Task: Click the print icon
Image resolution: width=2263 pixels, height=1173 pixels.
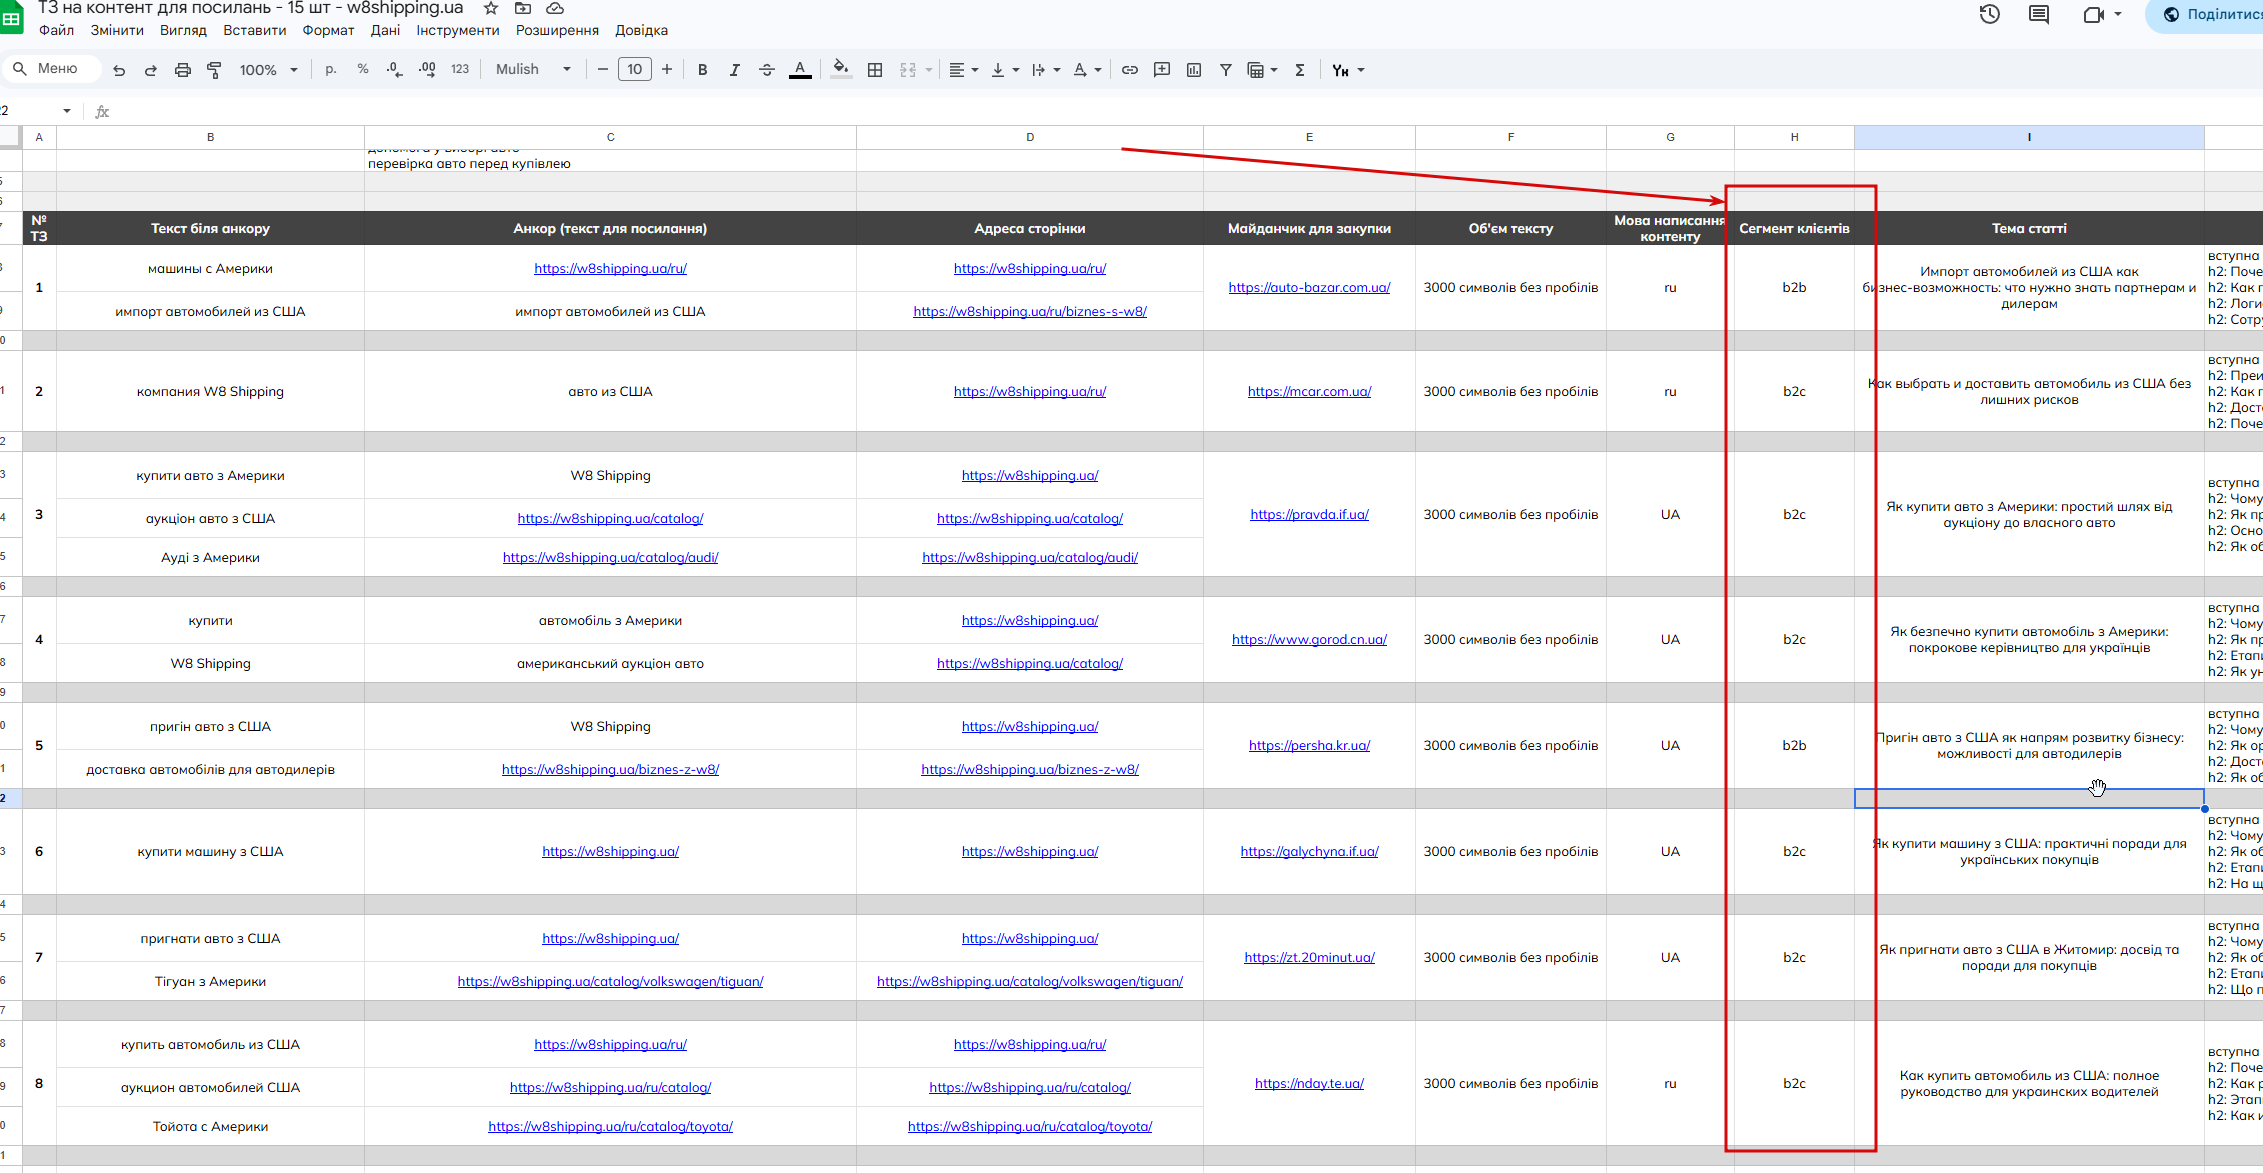Action: pos(182,70)
